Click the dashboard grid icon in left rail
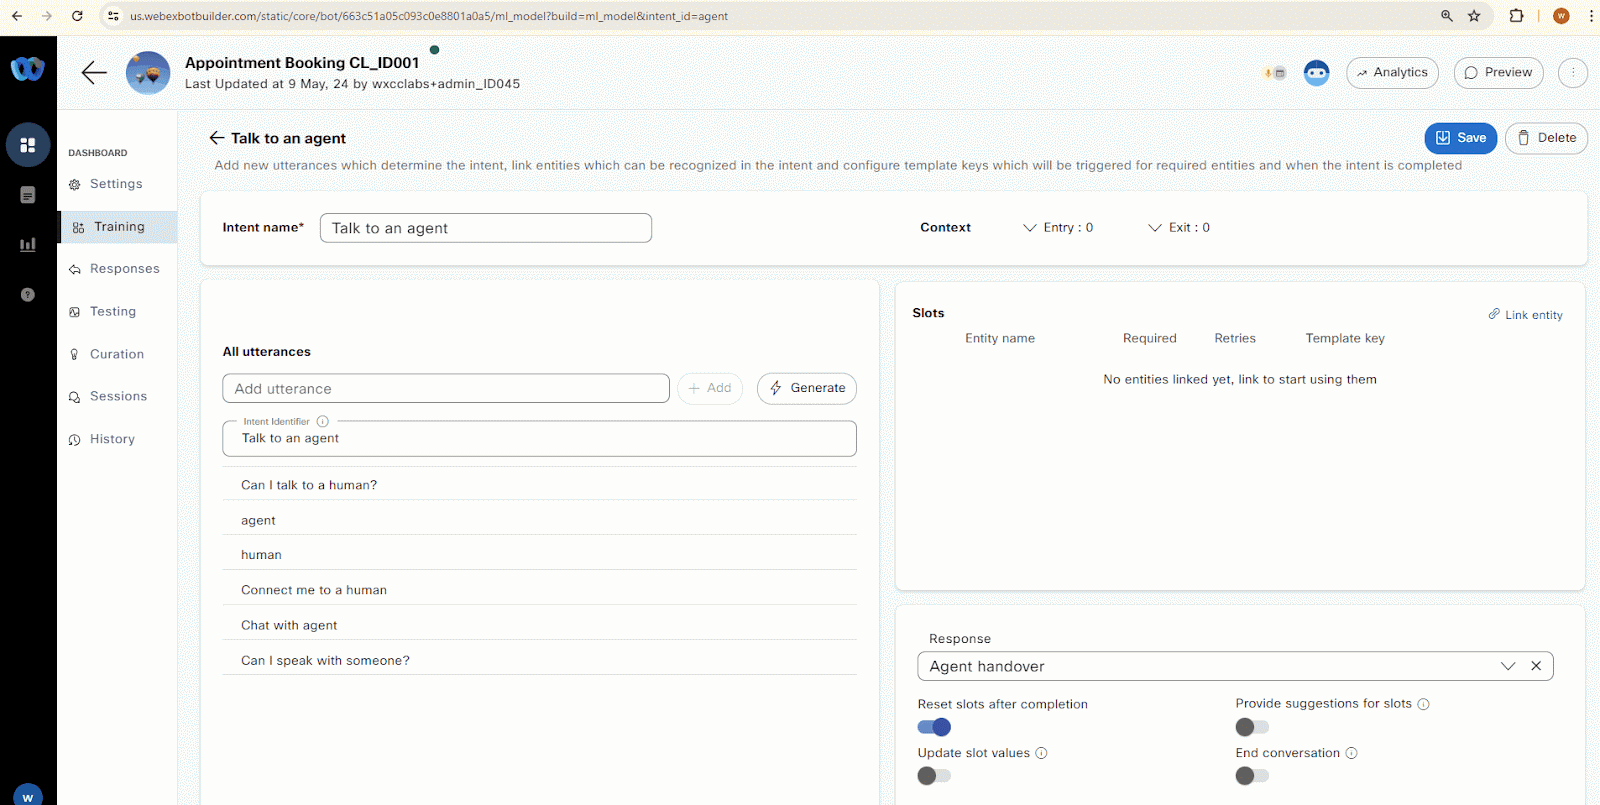1600x805 pixels. point(28,145)
